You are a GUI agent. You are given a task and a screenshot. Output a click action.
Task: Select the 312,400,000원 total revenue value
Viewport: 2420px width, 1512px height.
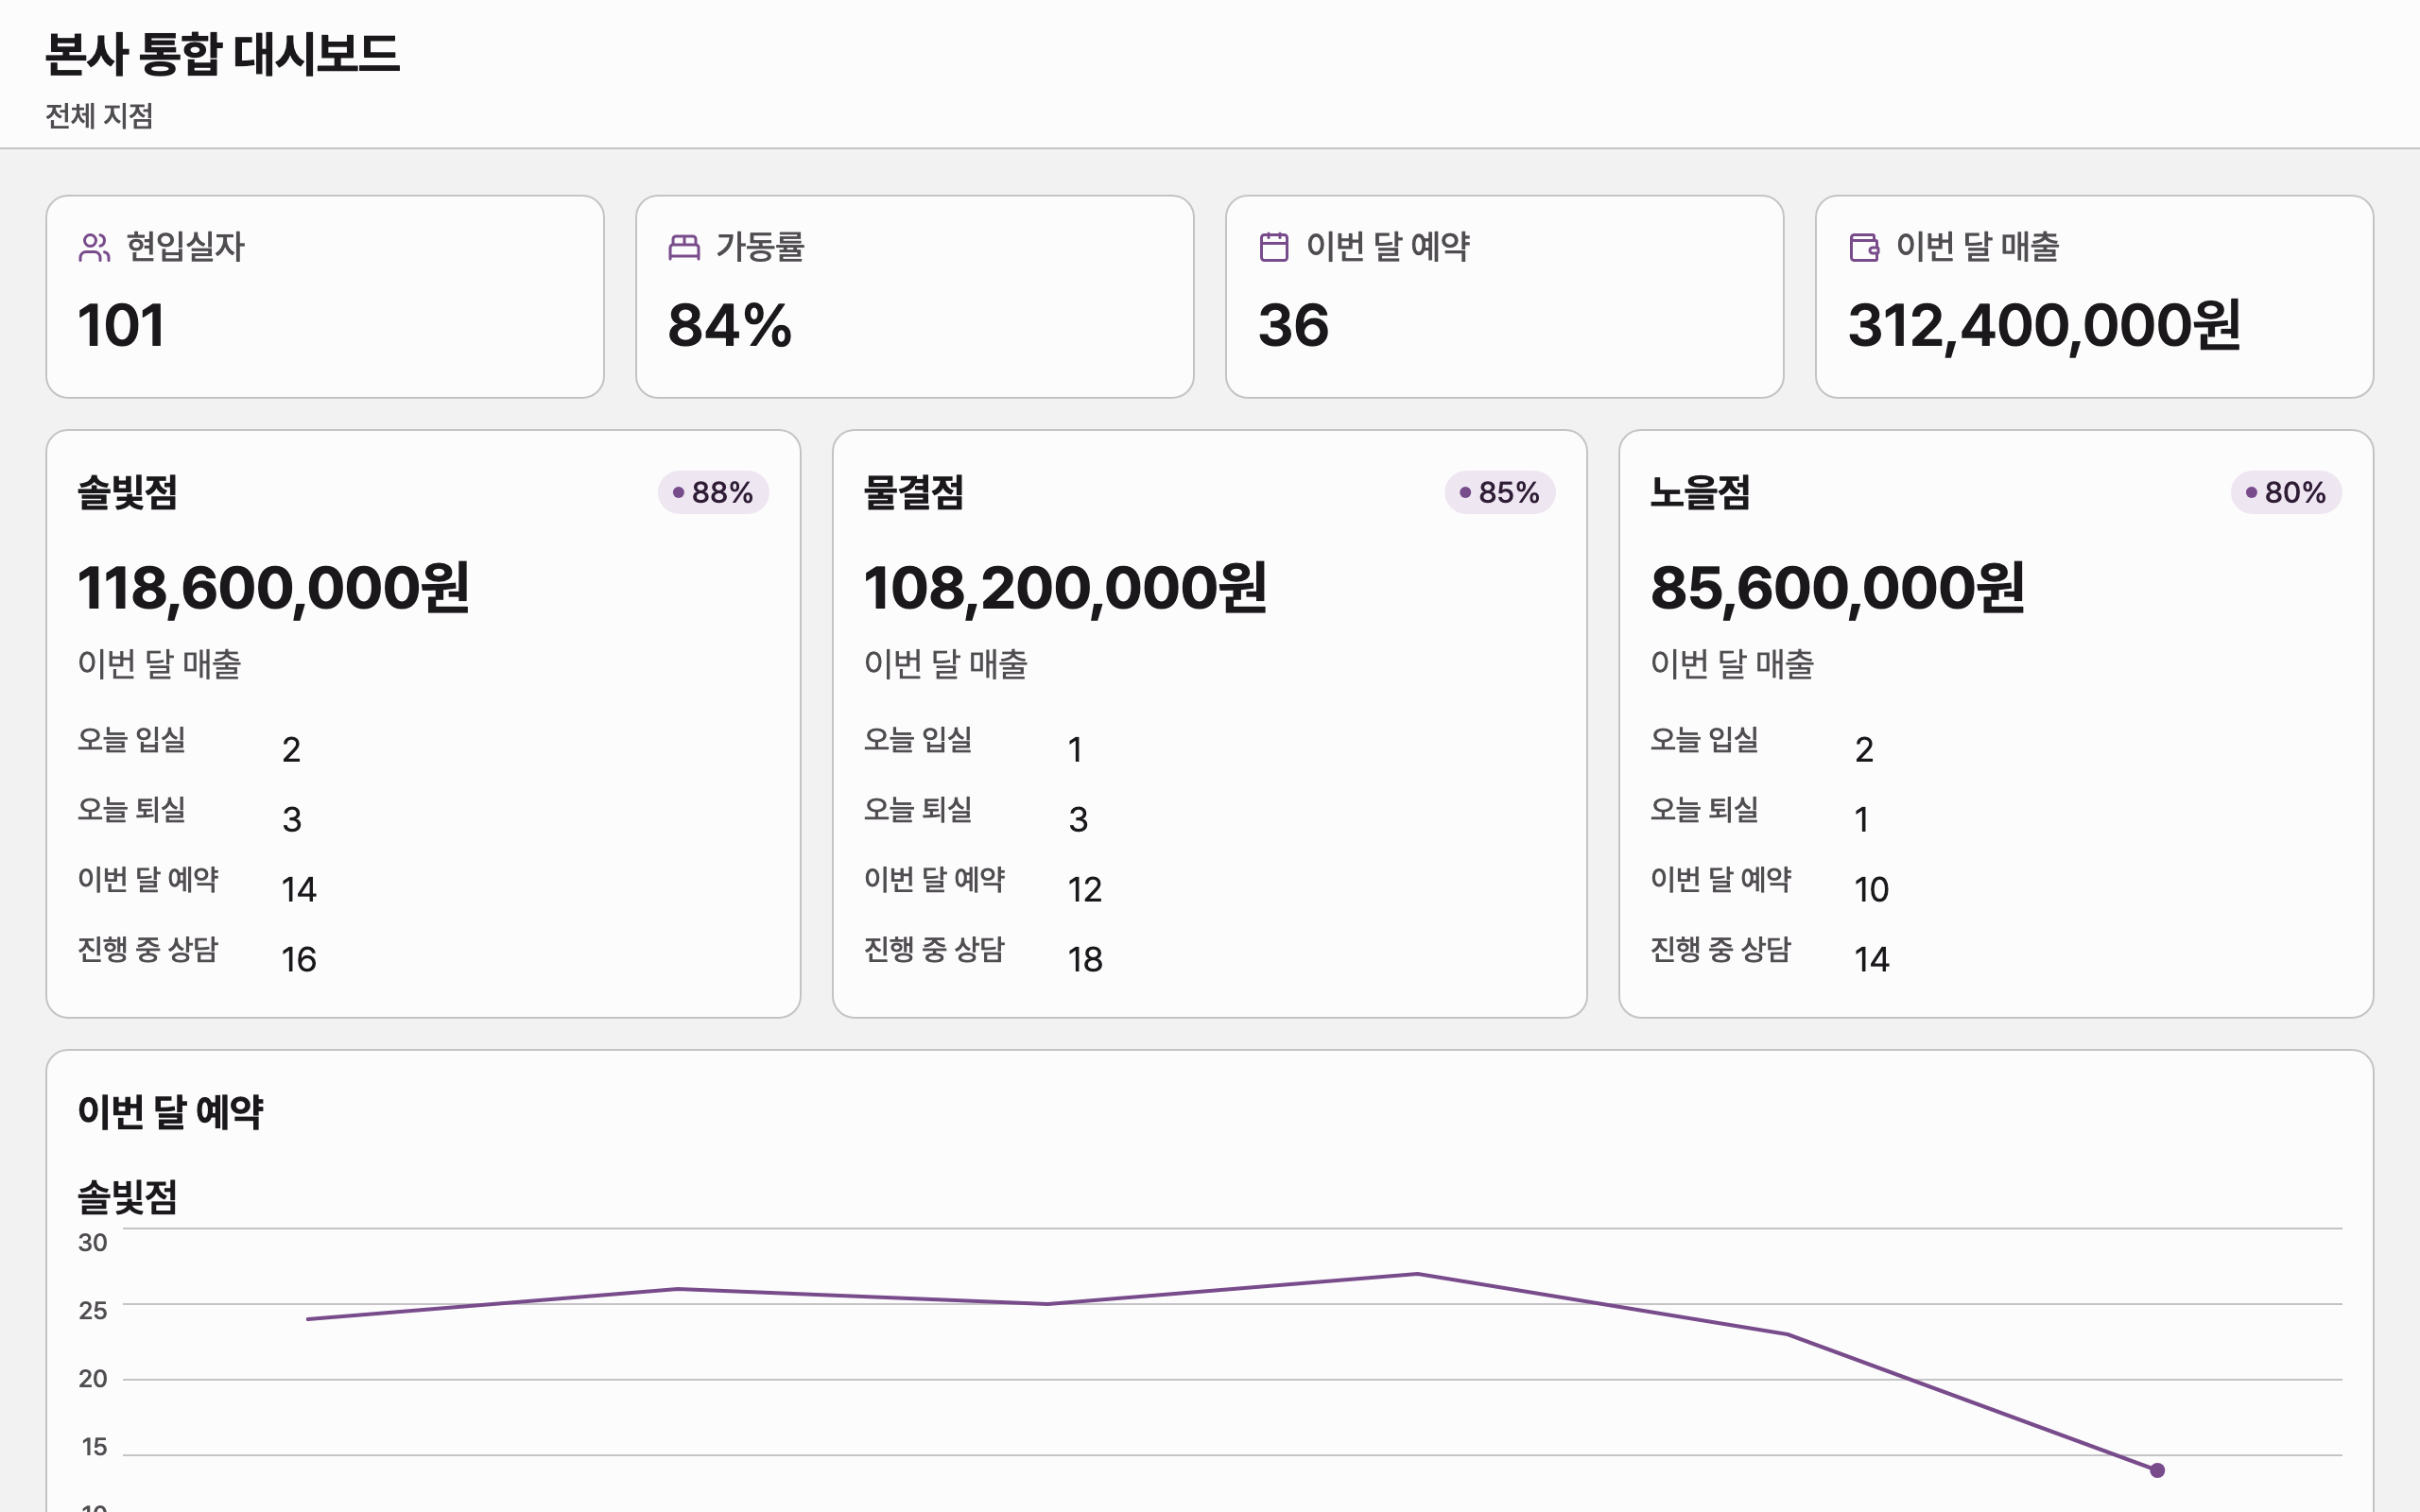(2044, 326)
